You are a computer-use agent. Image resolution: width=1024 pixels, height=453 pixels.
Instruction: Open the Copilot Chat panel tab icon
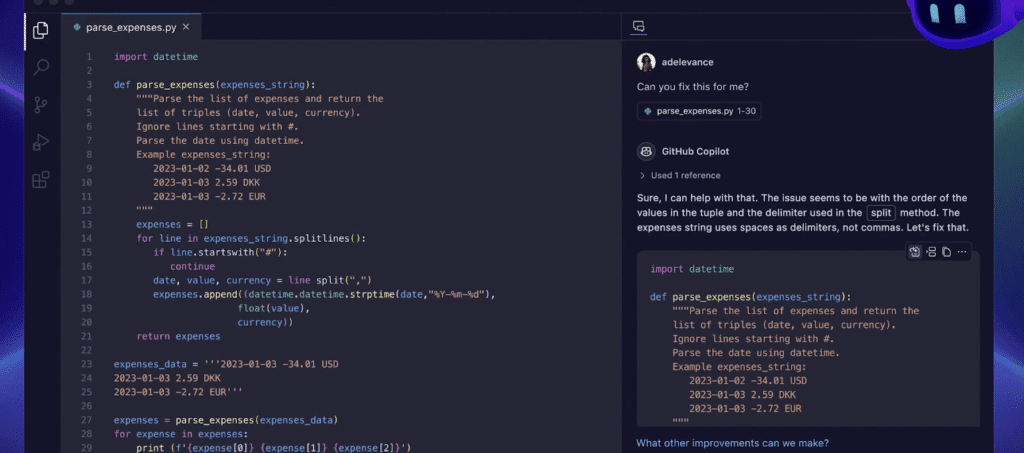(639, 27)
